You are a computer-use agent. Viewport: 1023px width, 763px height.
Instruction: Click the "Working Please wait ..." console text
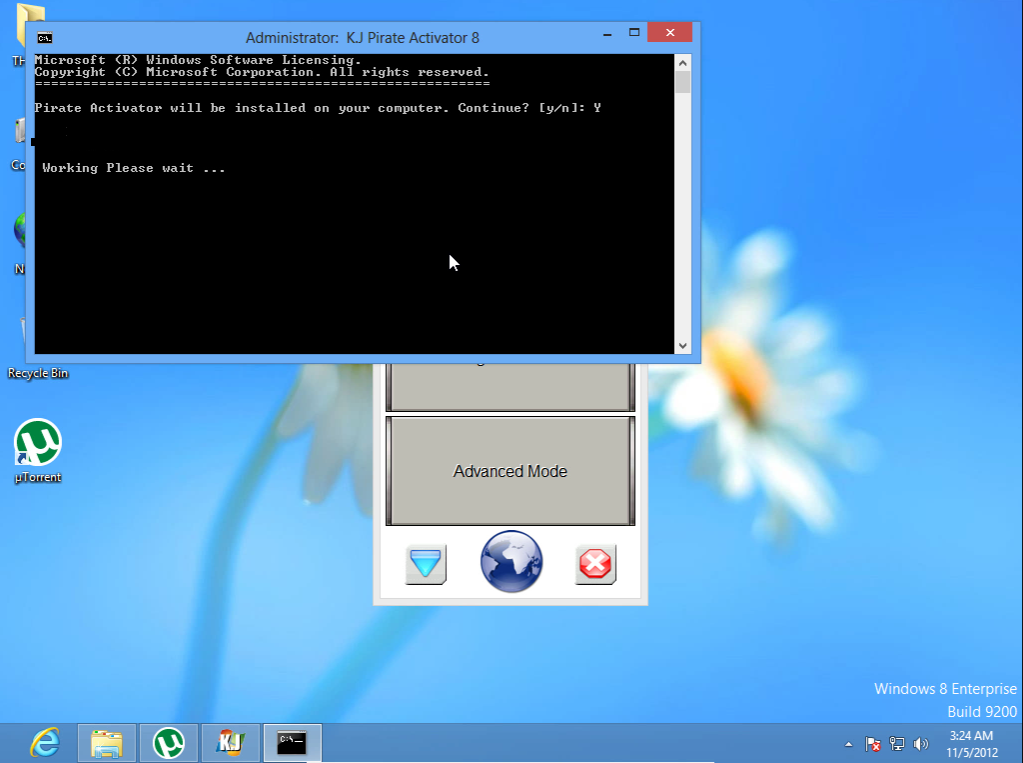click(x=134, y=168)
